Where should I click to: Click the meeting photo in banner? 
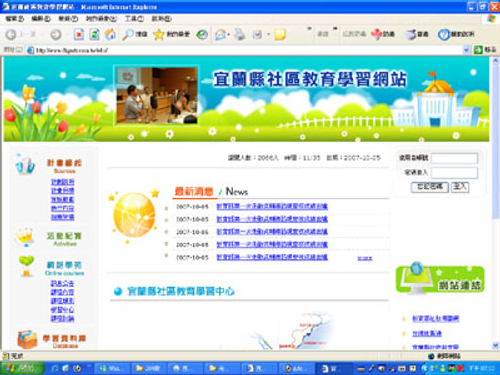click(x=157, y=96)
